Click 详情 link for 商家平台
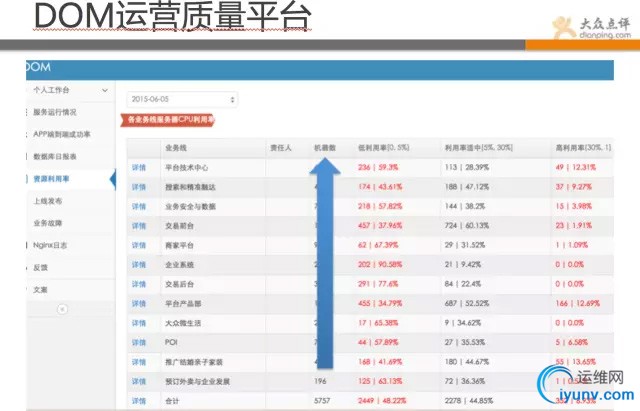Screen dimensions: 640x411 (139, 245)
